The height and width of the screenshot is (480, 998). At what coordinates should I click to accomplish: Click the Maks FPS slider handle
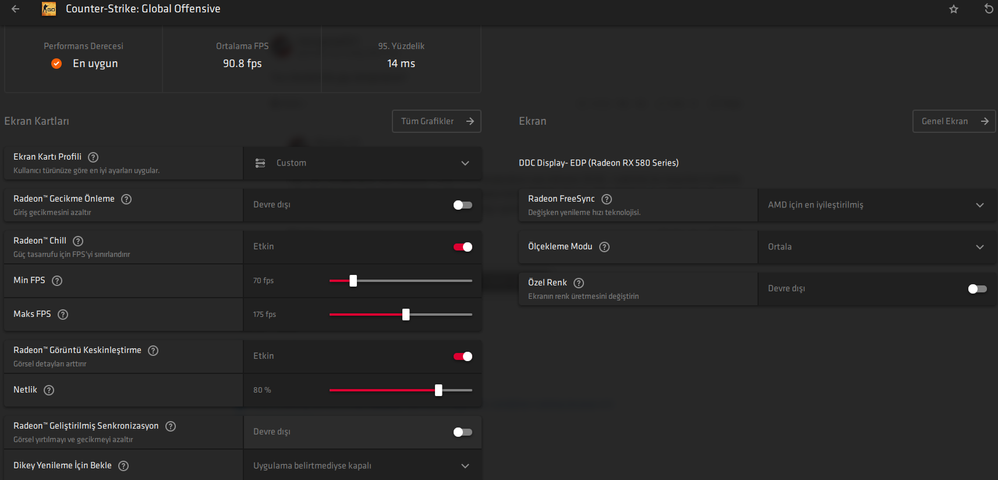[x=406, y=314]
